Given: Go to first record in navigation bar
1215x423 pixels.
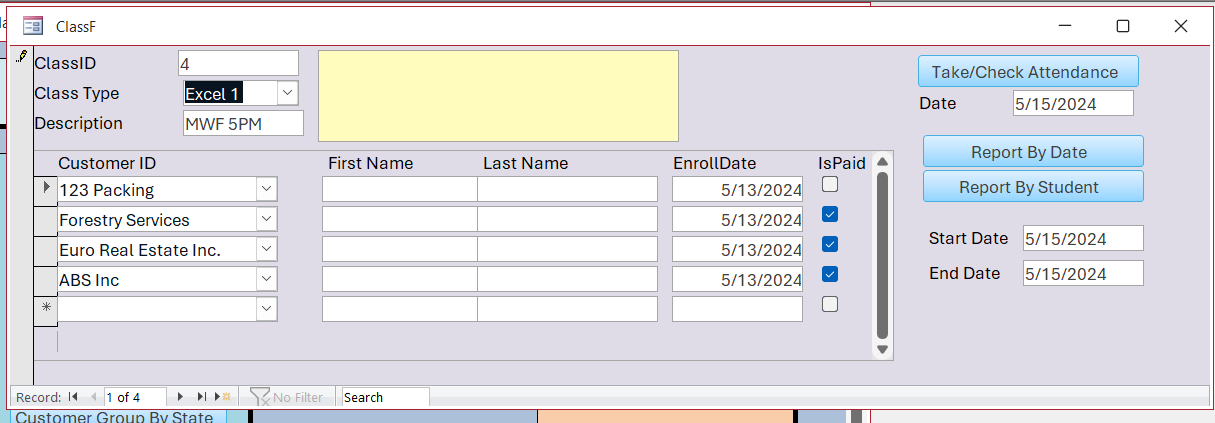Looking at the screenshot, I should 74,397.
